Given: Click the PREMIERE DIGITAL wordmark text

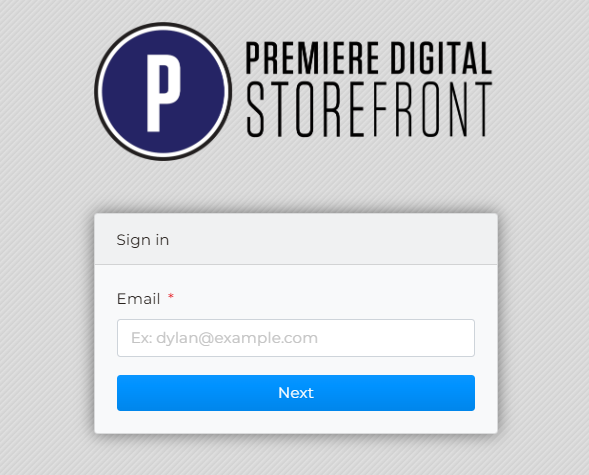Looking at the screenshot, I should point(369,57).
